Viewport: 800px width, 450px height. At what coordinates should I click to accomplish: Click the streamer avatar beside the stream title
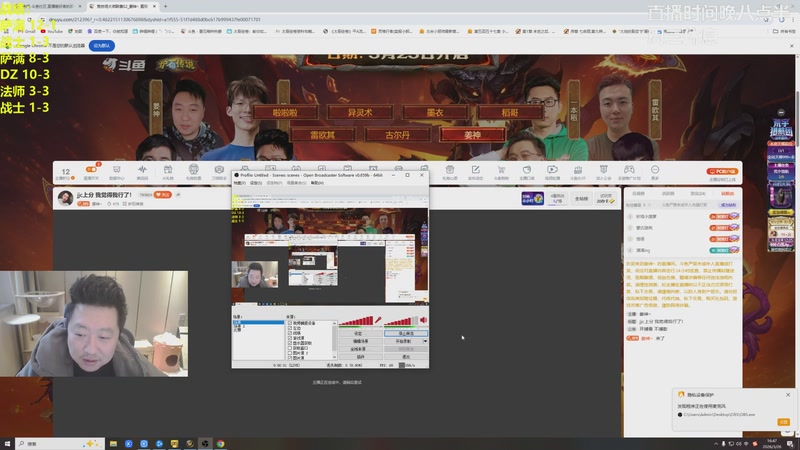pos(65,198)
